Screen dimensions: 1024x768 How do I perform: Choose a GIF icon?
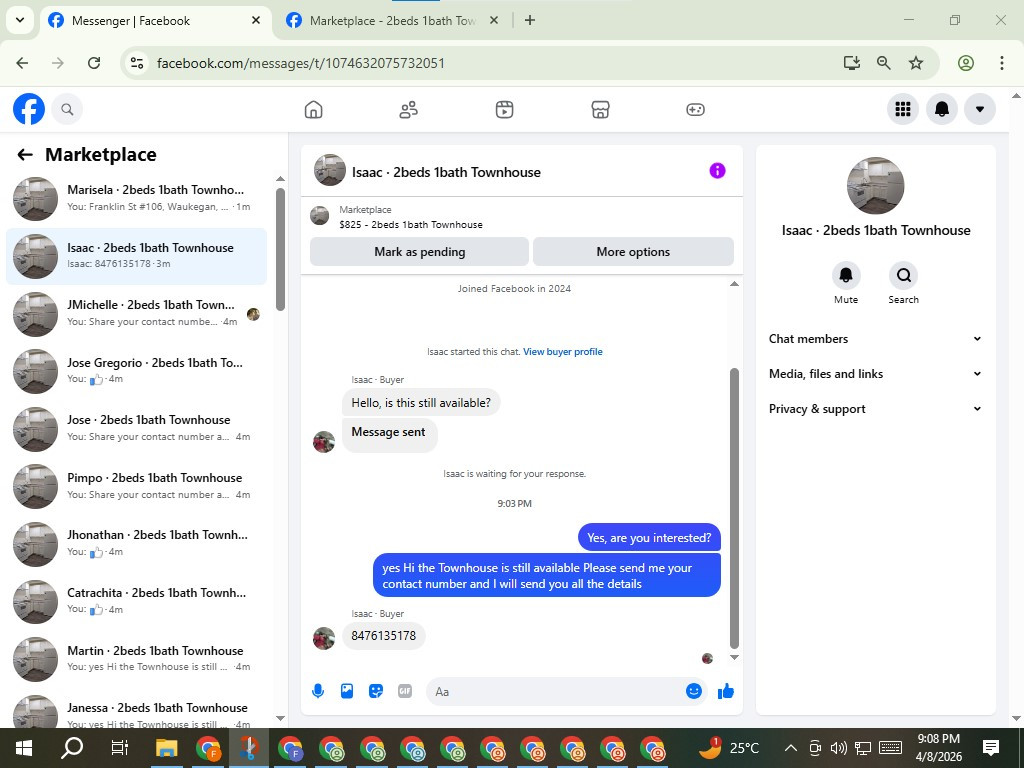pyautogui.click(x=405, y=691)
